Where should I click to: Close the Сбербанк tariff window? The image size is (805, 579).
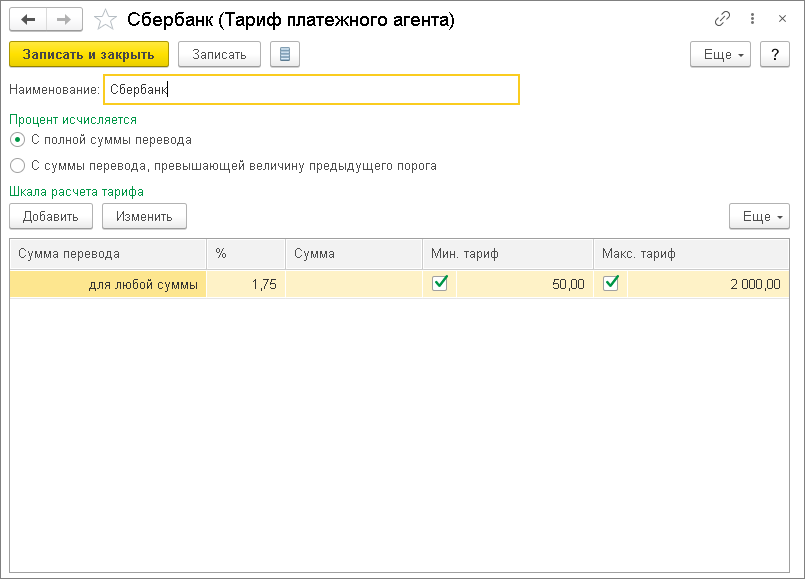pos(781,19)
